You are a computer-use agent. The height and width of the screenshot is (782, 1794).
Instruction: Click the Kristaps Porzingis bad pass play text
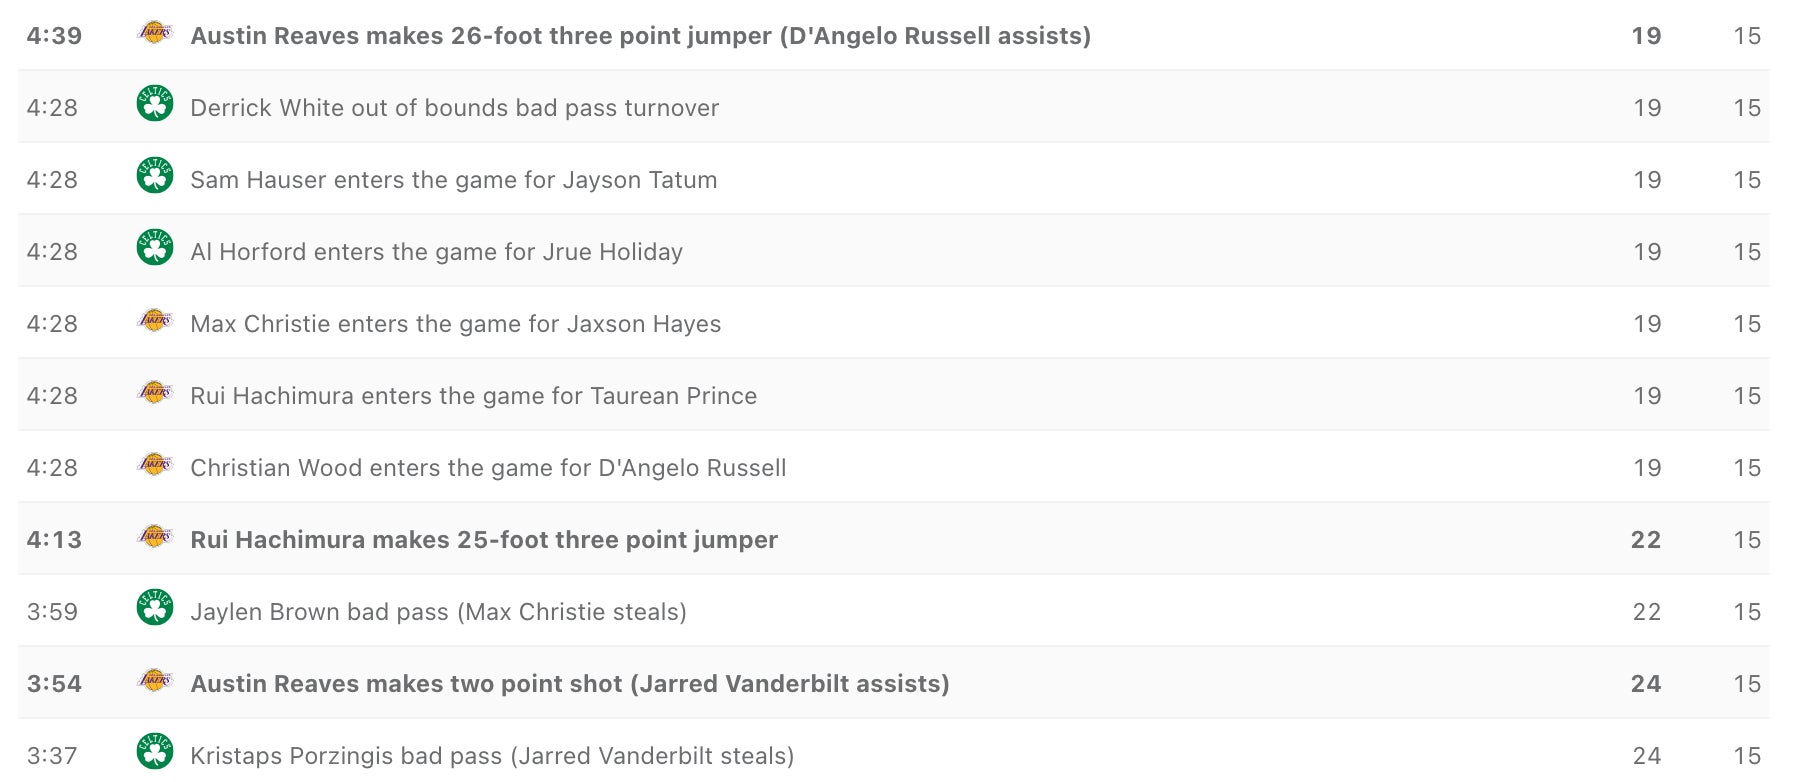(492, 756)
